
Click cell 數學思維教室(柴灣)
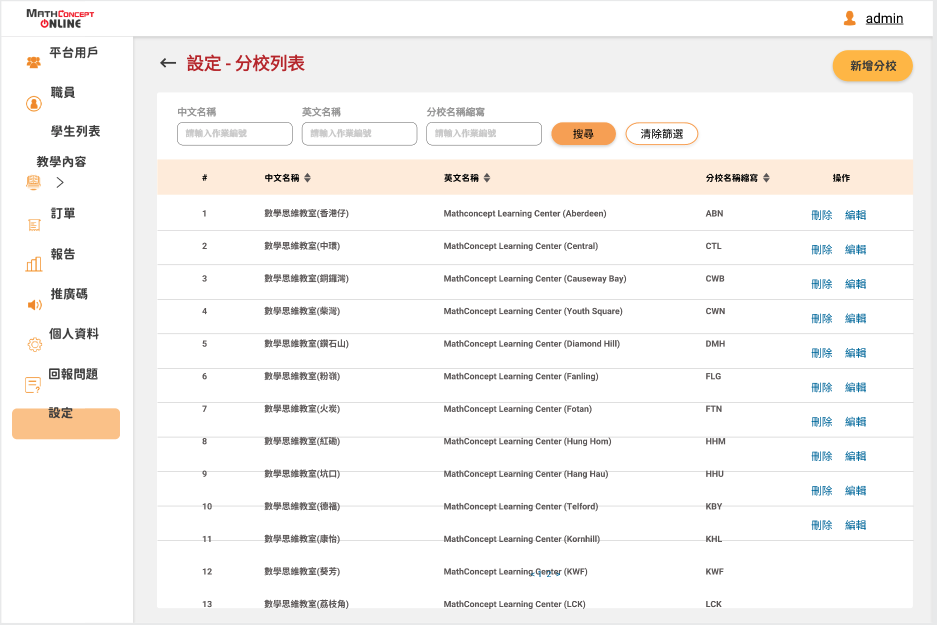(302, 311)
